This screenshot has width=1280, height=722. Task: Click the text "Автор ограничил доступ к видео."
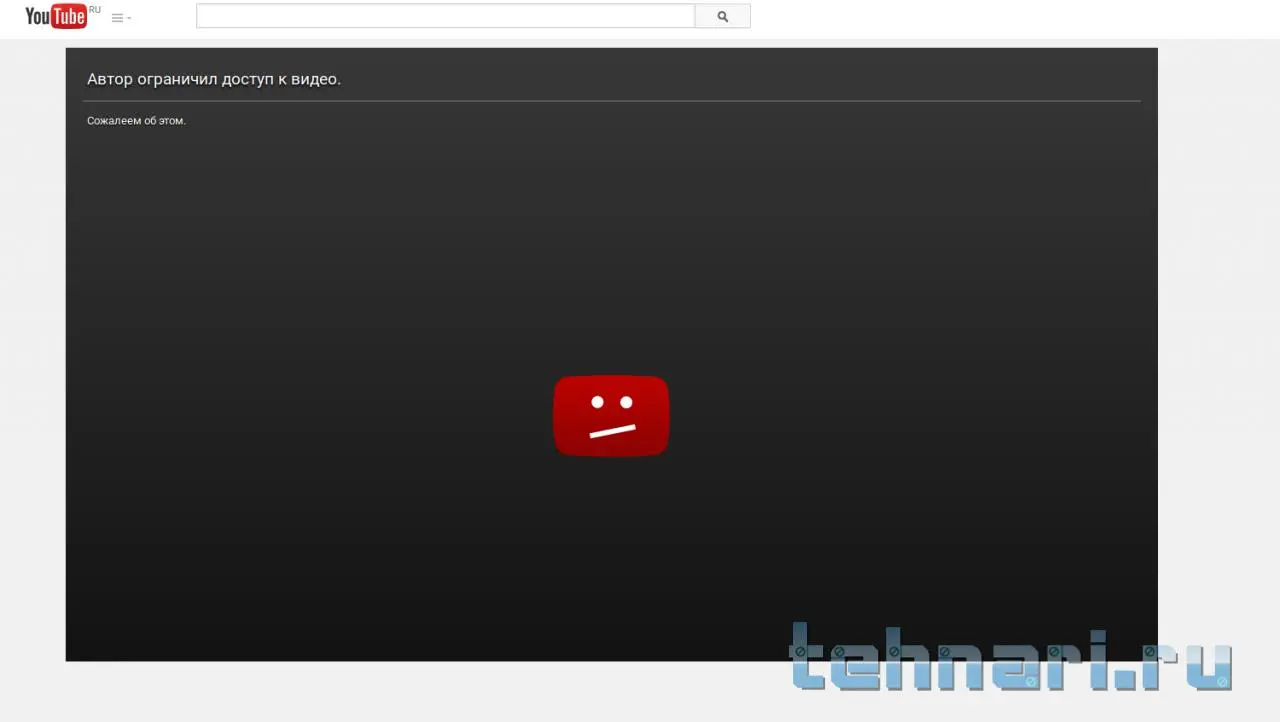(214, 79)
